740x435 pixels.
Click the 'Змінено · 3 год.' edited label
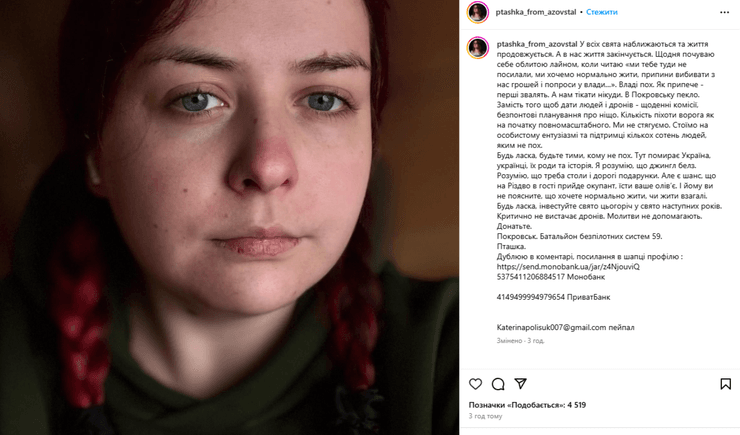point(520,340)
